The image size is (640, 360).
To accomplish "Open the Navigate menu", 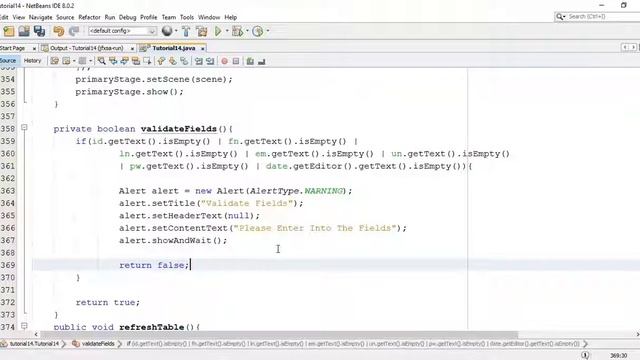I will [x=40, y=17].
